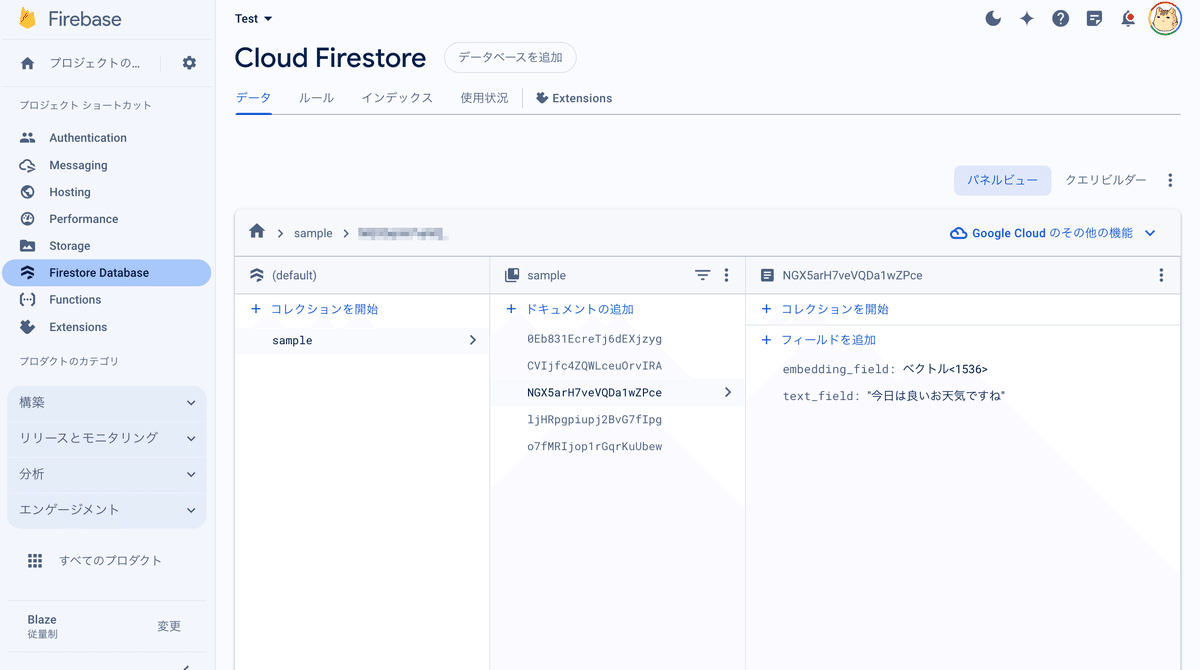Click (default) database header icon
Viewport: 1200px width, 670px height.
(257, 275)
